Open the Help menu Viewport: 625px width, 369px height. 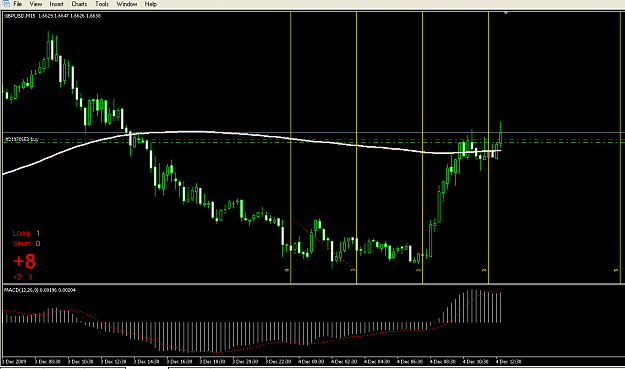[151, 4]
